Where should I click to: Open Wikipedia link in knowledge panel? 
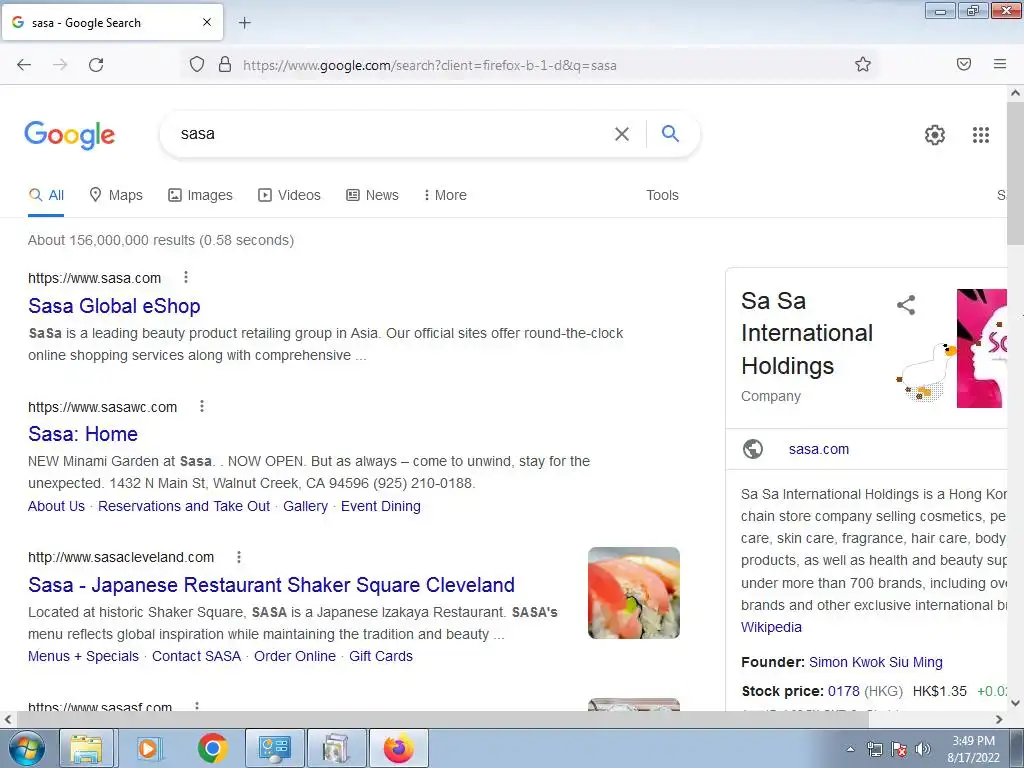point(771,627)
